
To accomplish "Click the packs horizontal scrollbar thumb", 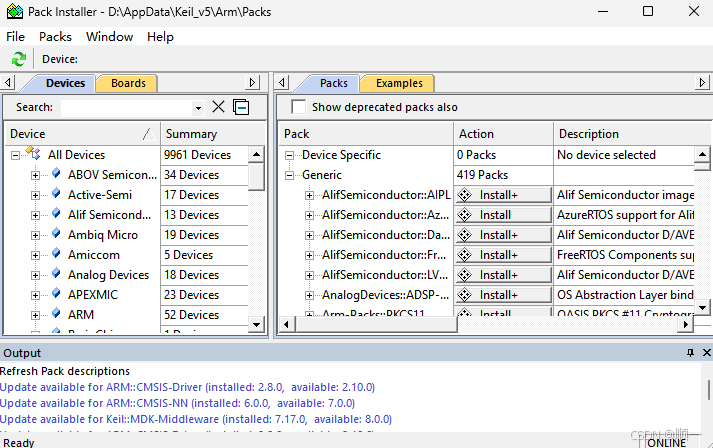I will (x=376, y=324).
